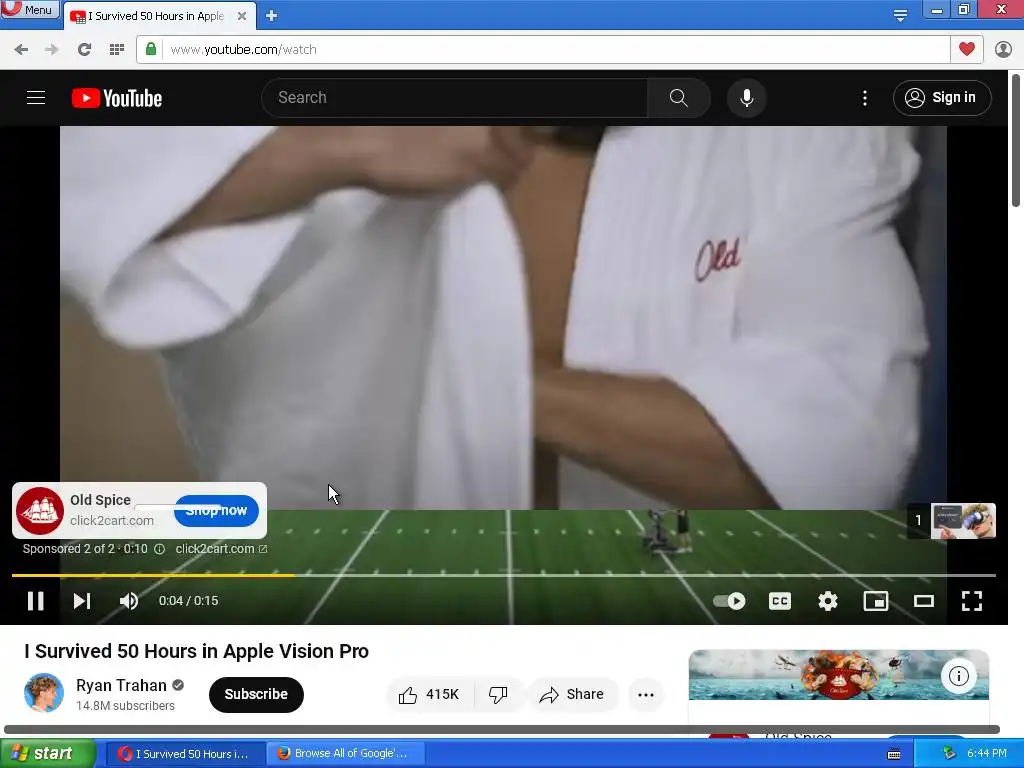
Task: Mute the player volume
Action: tap(129, 601)
